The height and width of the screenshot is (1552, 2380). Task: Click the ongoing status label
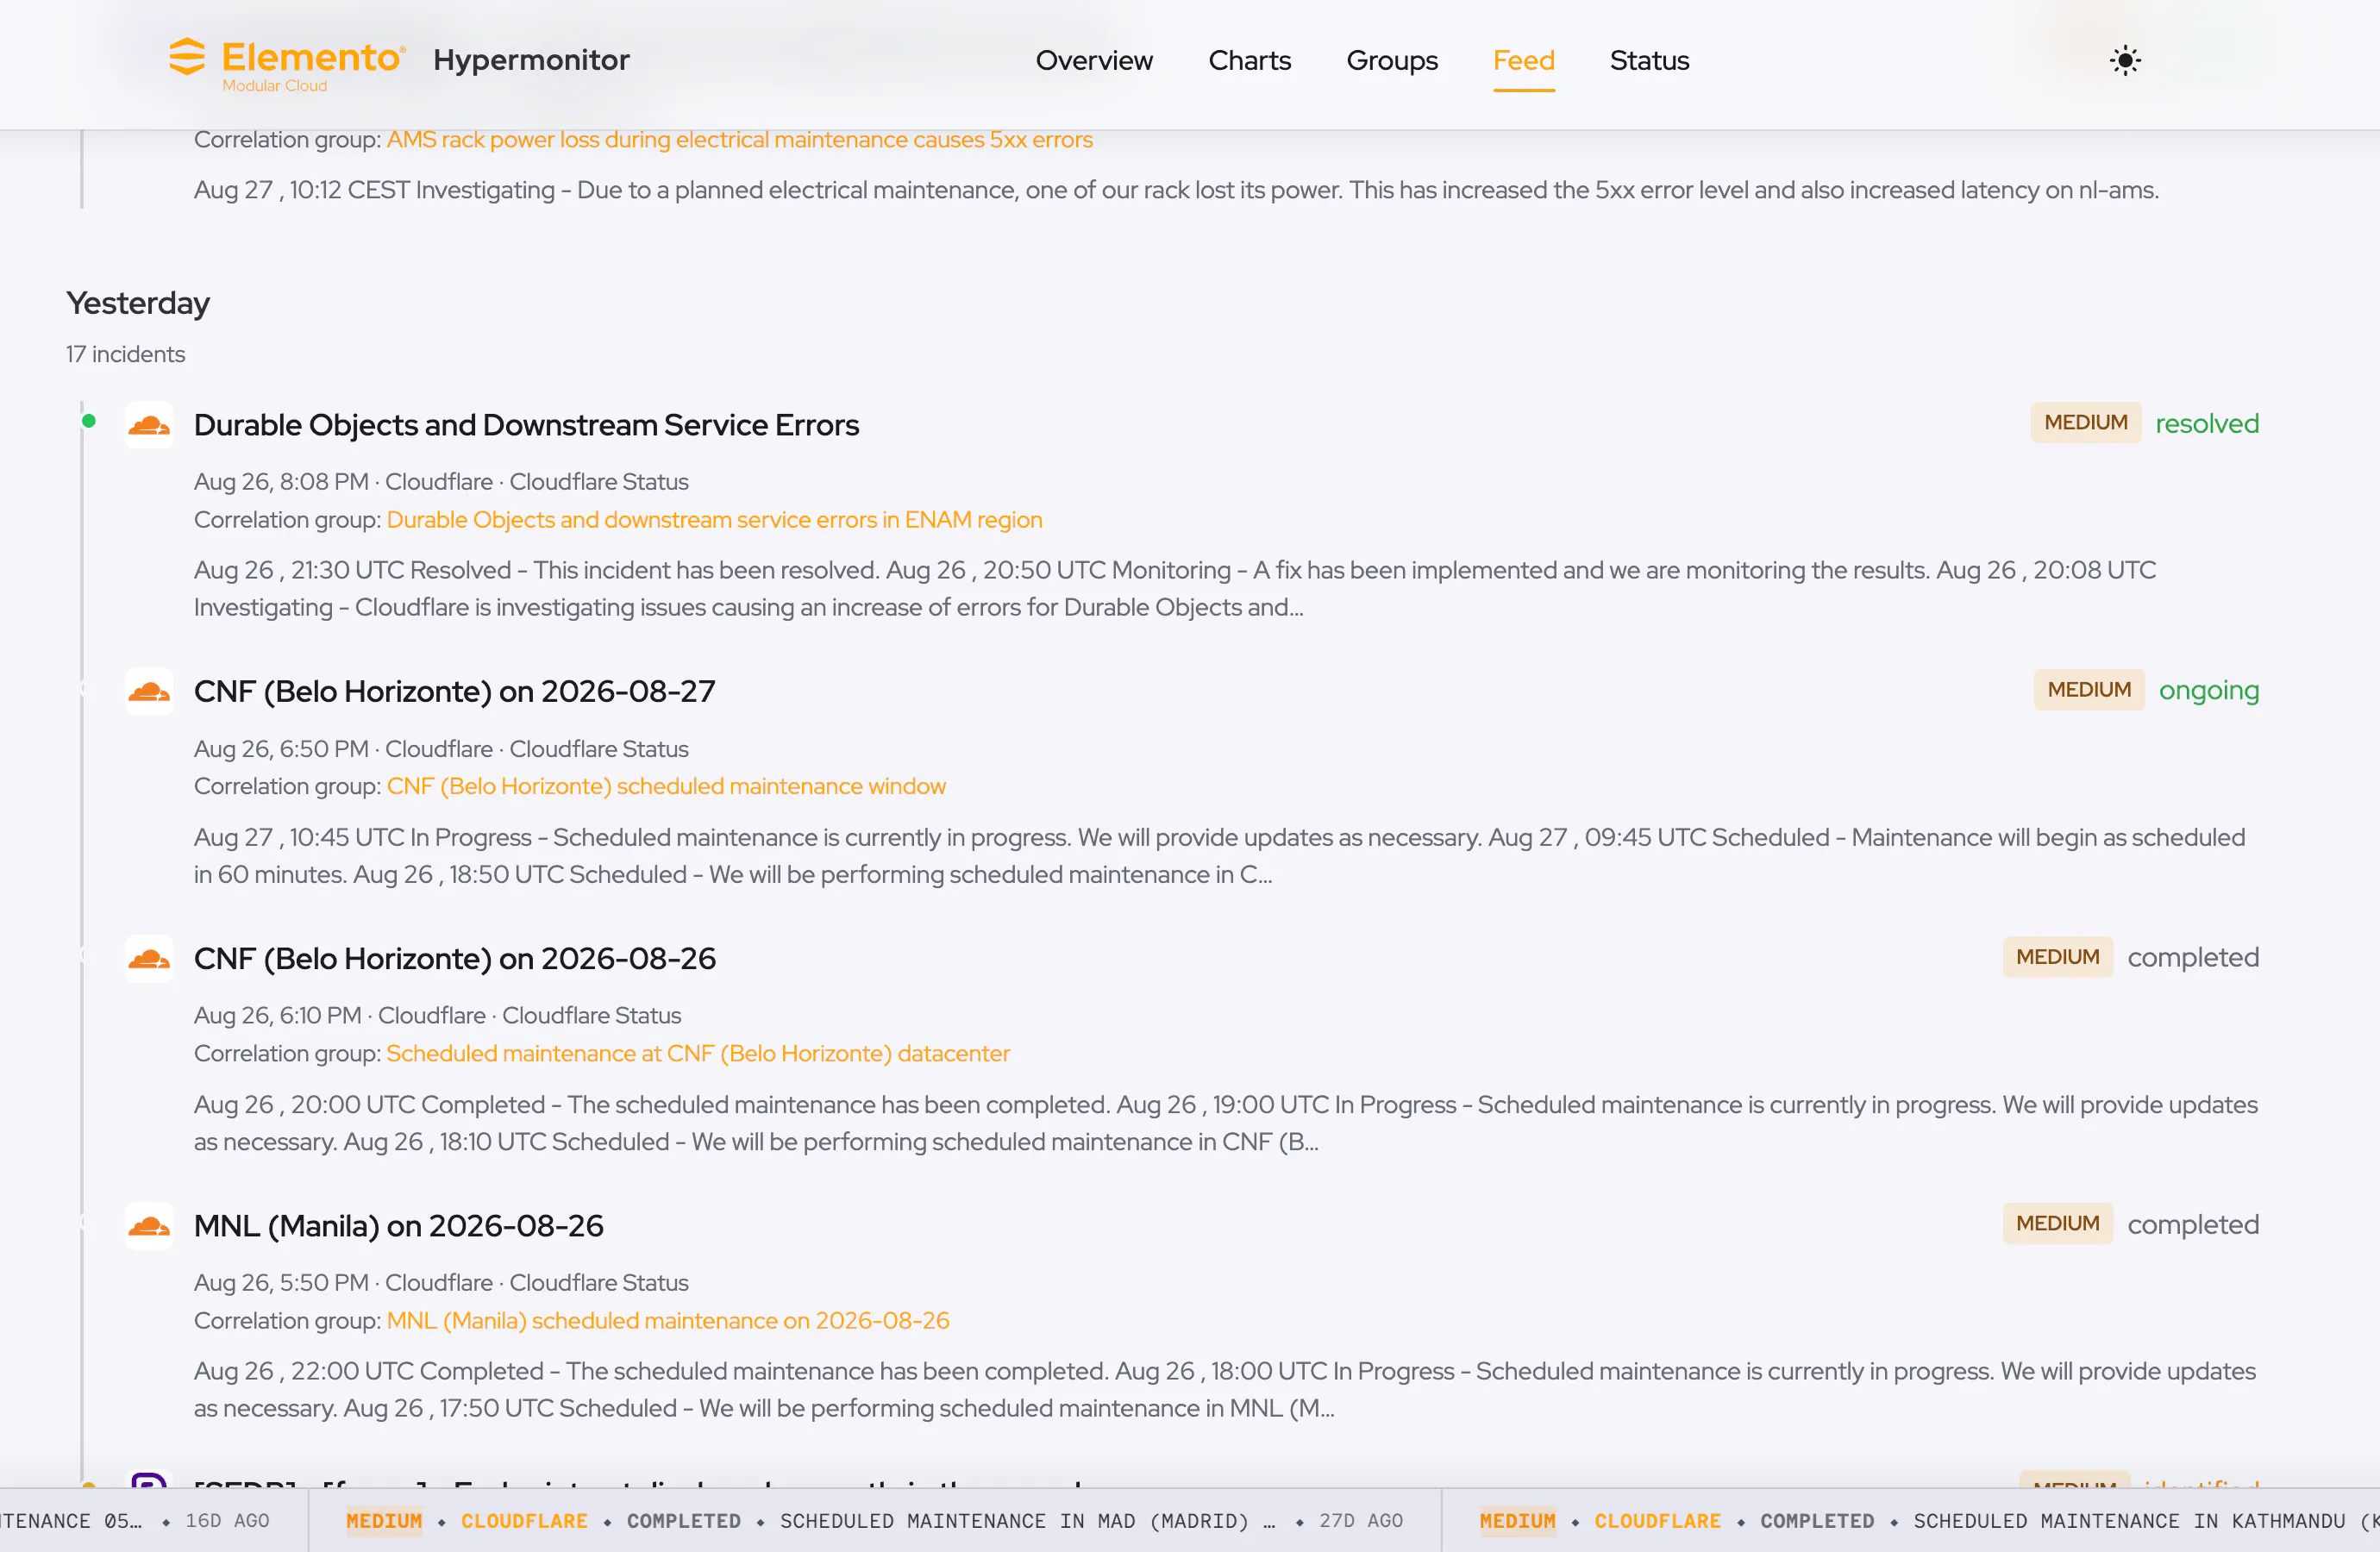click(2209, 690)
